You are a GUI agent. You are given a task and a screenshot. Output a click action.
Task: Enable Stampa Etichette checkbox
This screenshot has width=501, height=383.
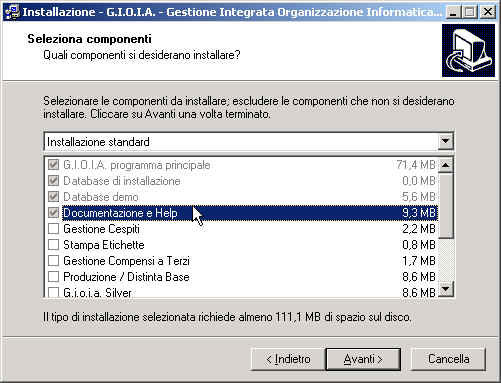tap(53, 245)
